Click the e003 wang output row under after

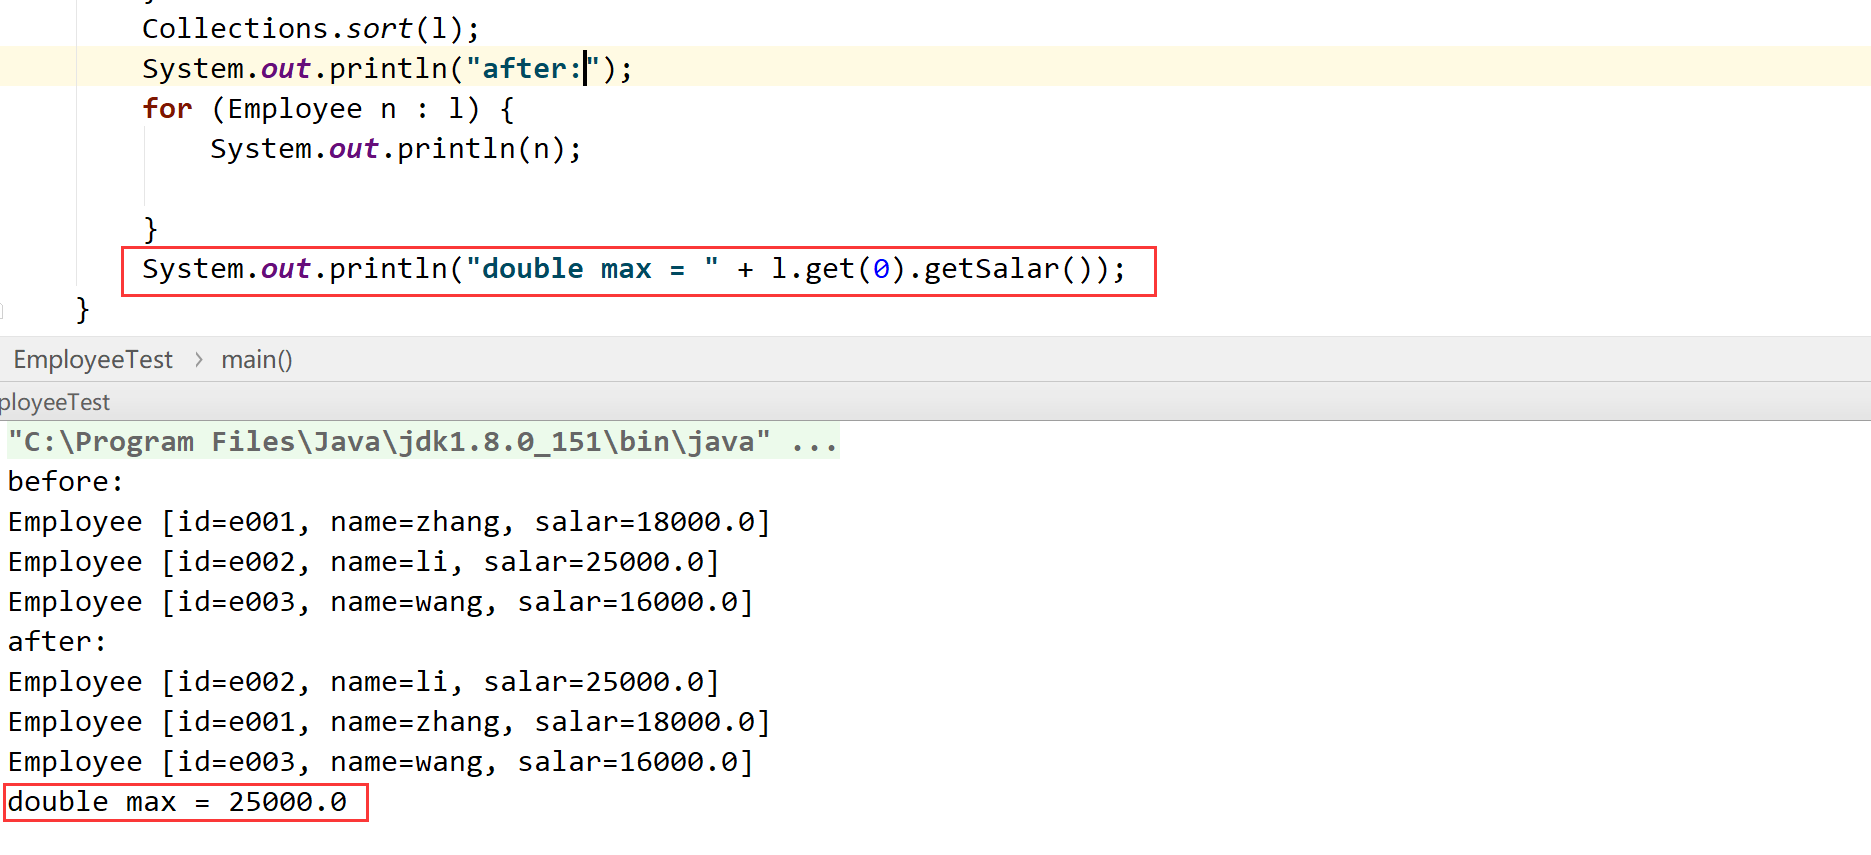(x=381, y=761)
